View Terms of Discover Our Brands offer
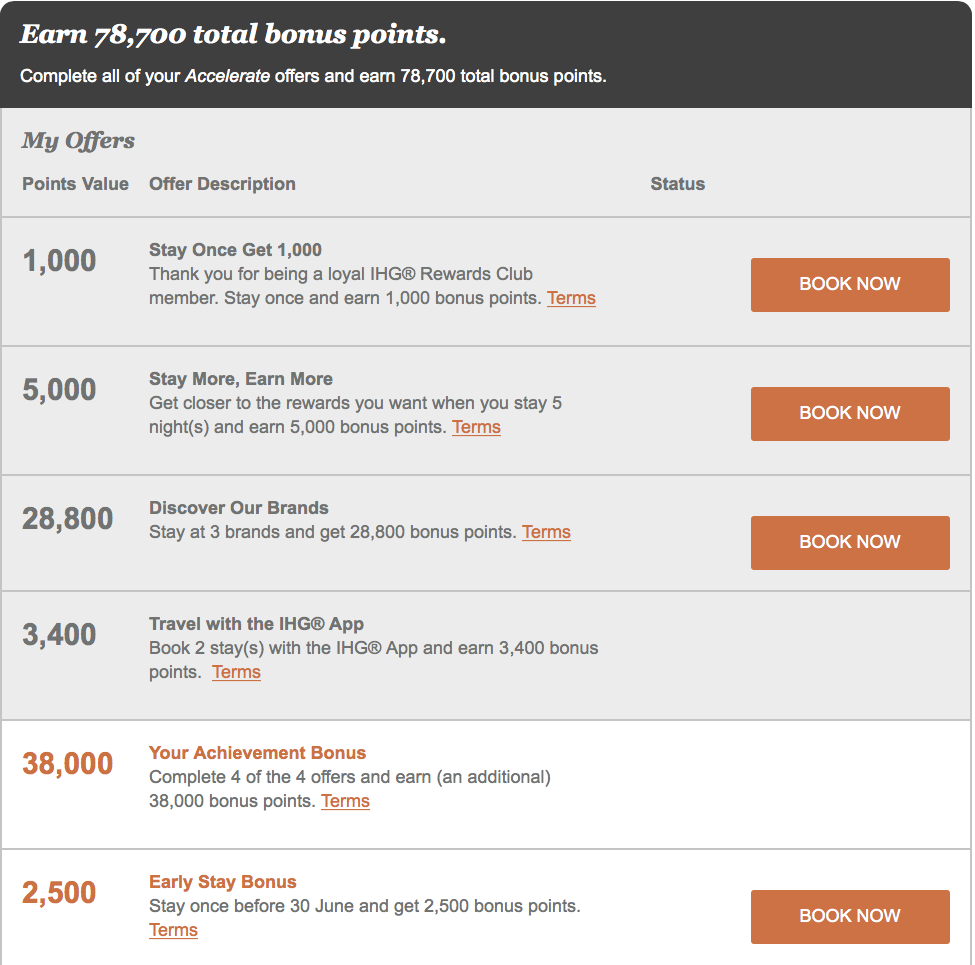The height and width of the screenshot is (965, 975). pos(546,532)
